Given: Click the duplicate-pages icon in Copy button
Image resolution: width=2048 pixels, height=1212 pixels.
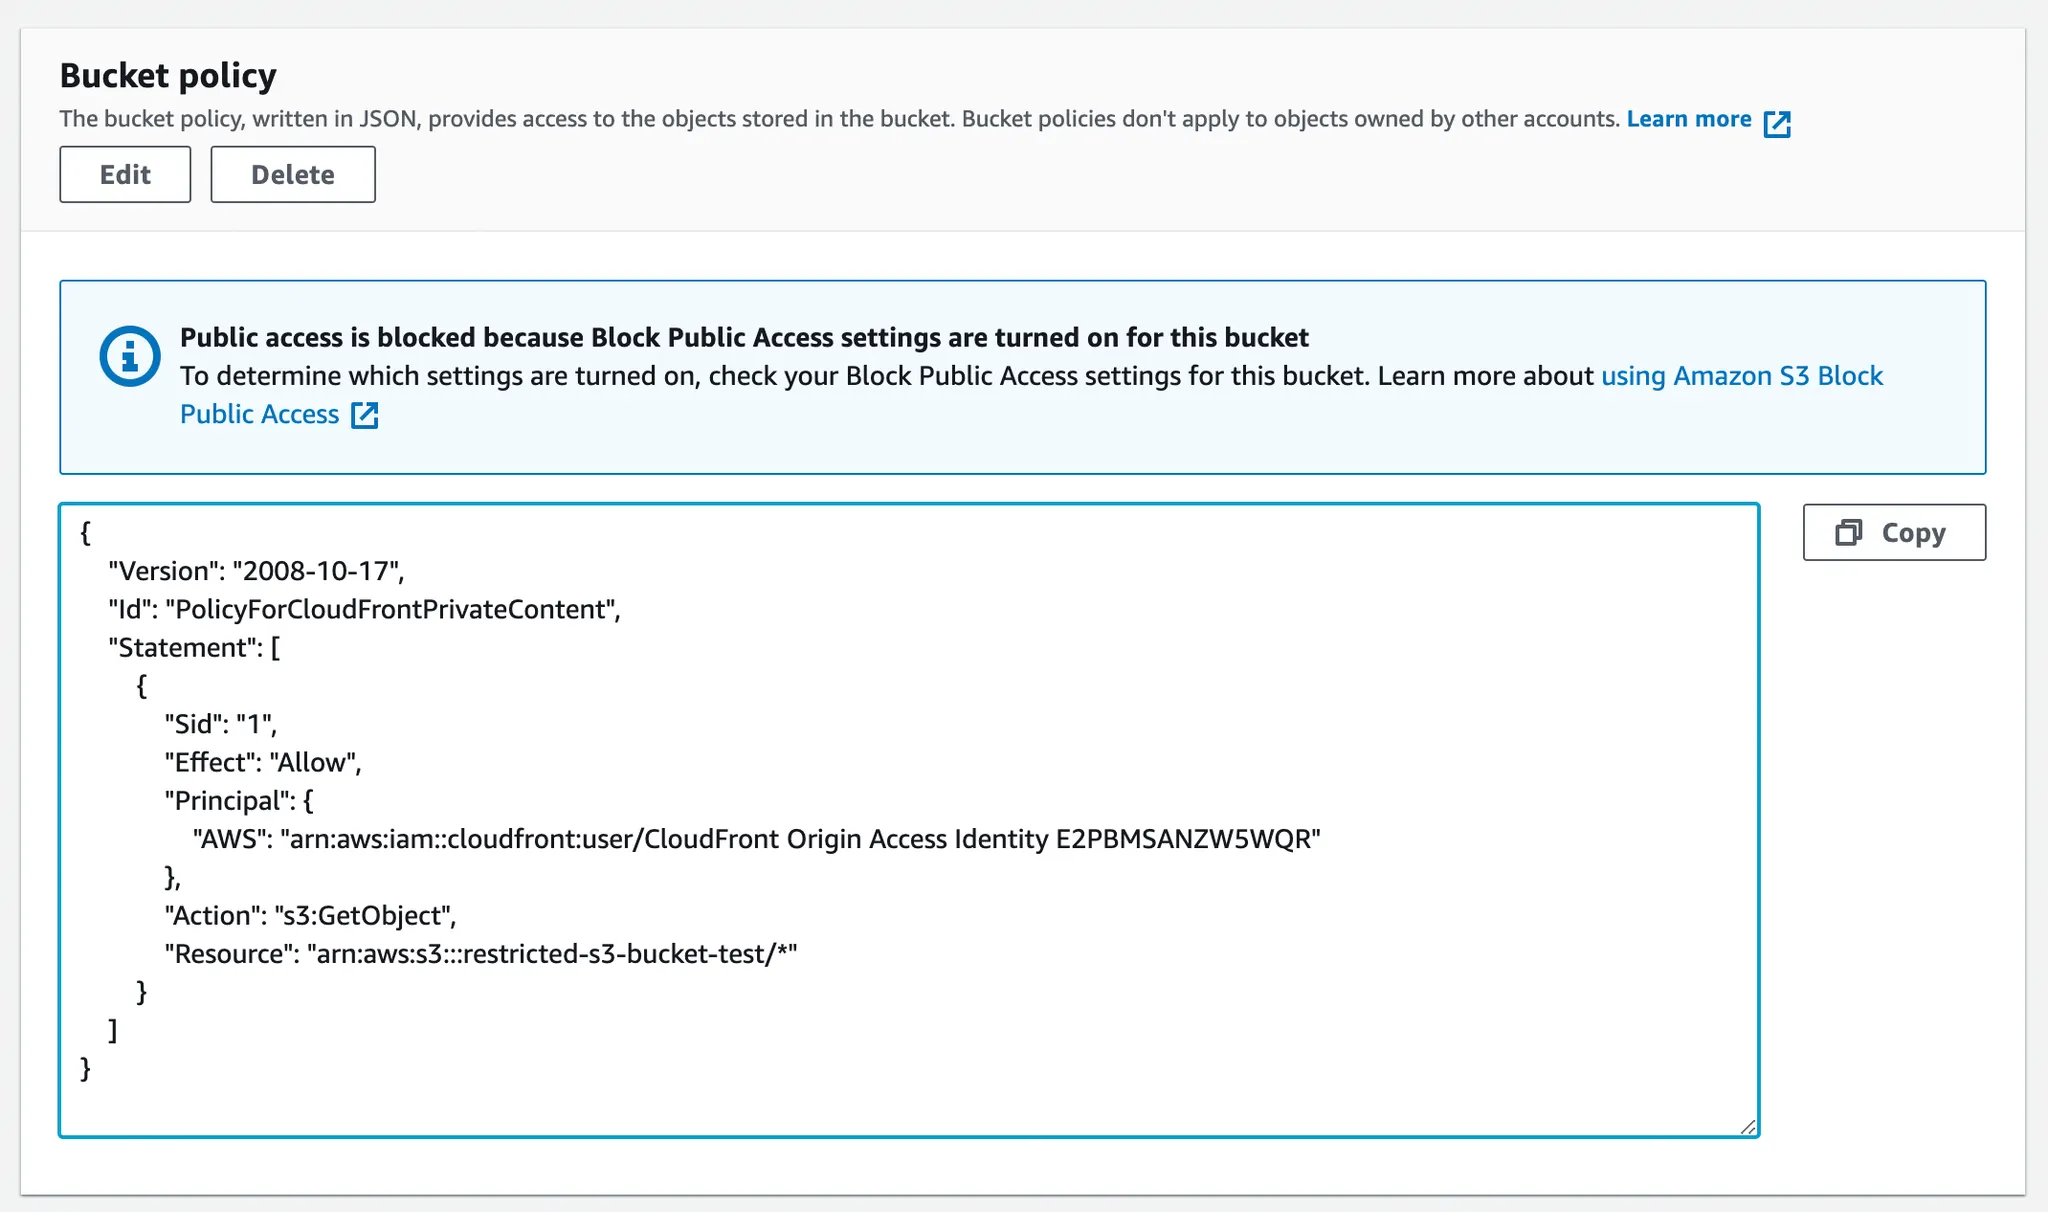Looking at the screenshot, I should pos(1848,532).
